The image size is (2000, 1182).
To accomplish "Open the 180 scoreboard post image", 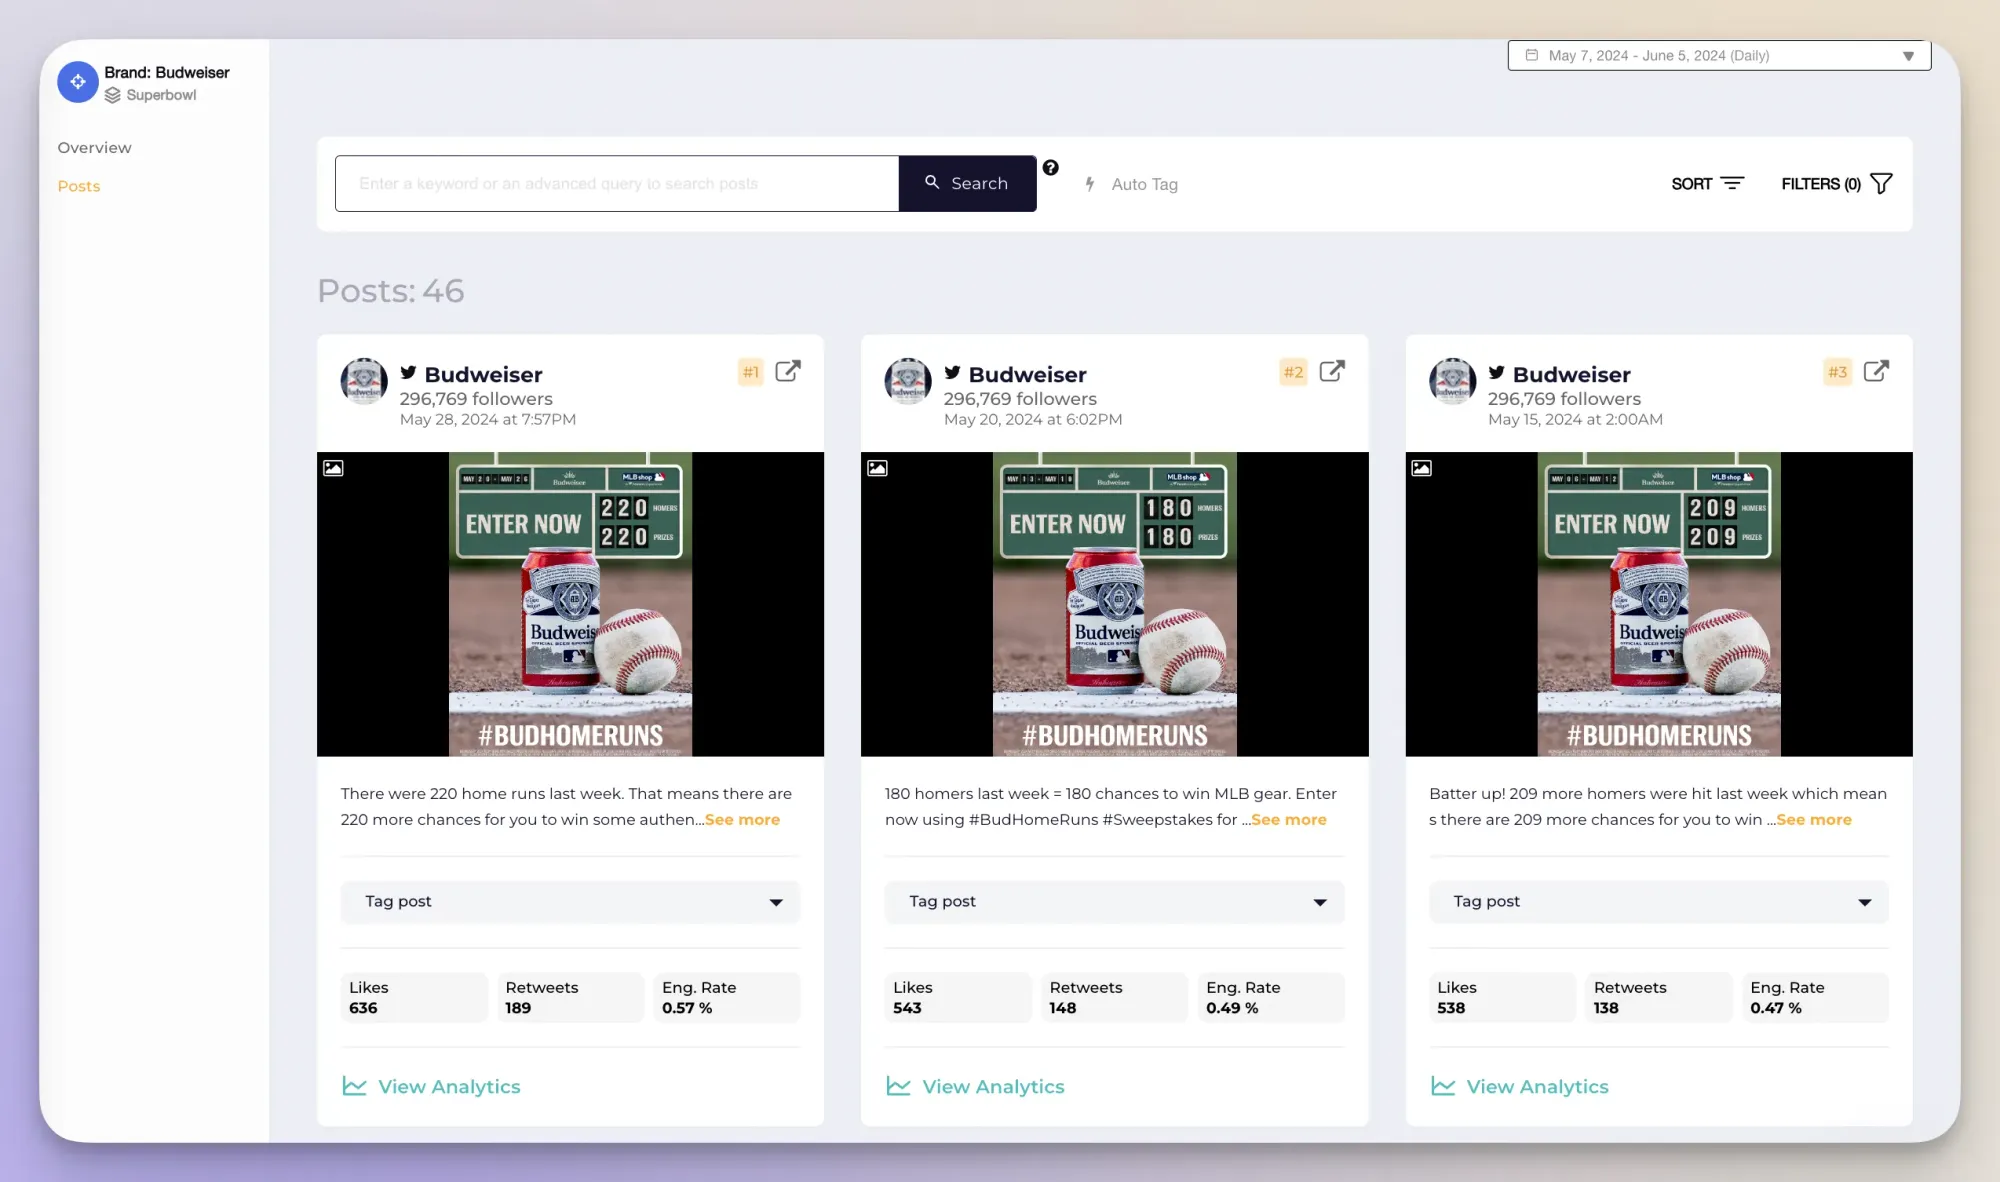I will point(1114,604).
